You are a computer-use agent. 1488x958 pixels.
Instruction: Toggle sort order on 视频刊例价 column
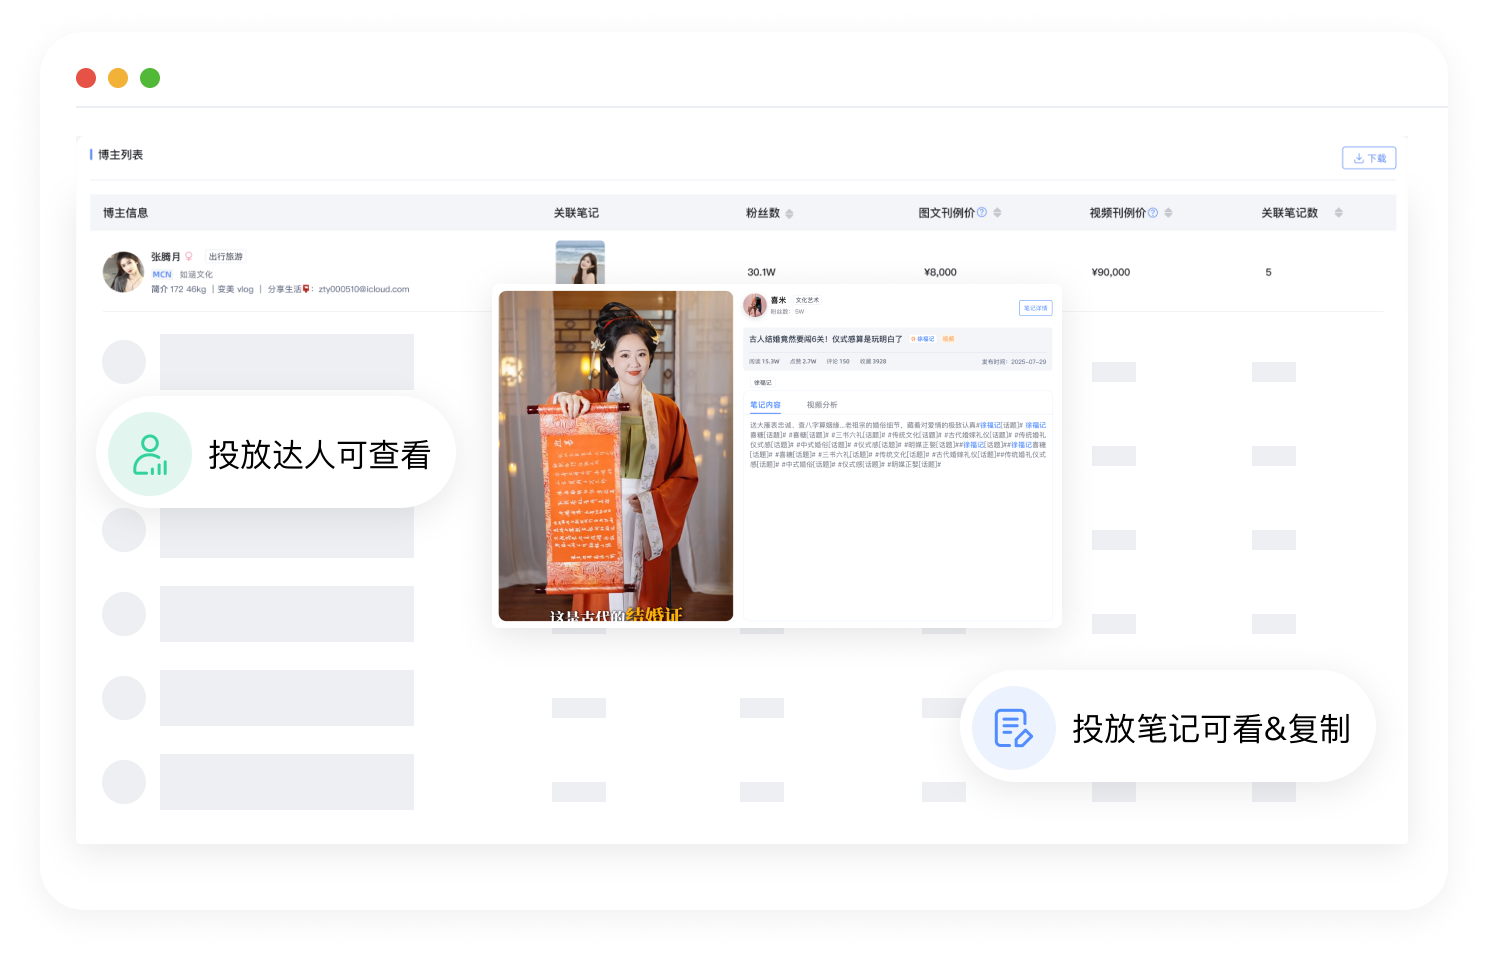[1168, 212]
